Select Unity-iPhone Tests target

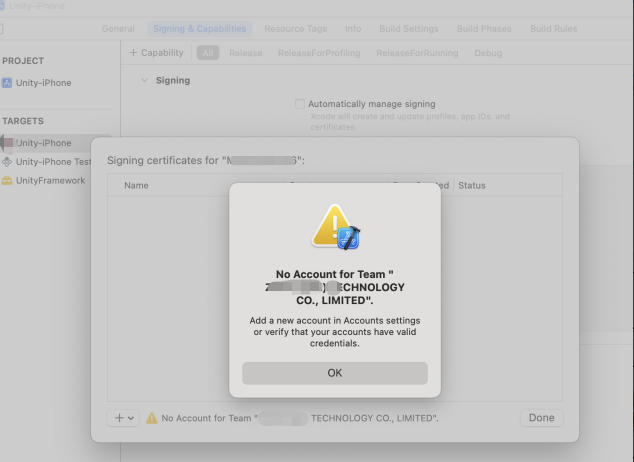coord(53,162)
